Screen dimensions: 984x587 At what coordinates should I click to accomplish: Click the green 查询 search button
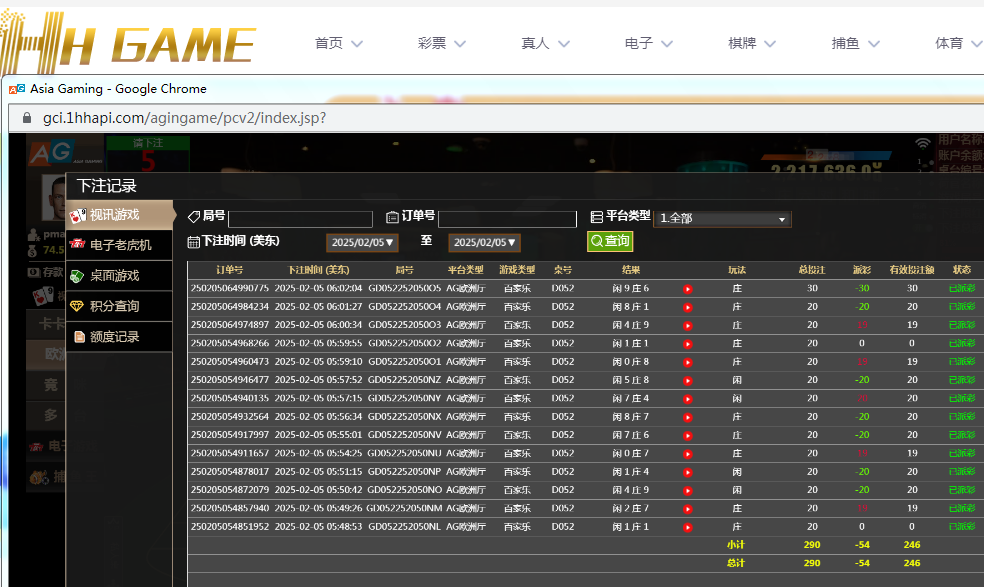click(x=610, y=241)
